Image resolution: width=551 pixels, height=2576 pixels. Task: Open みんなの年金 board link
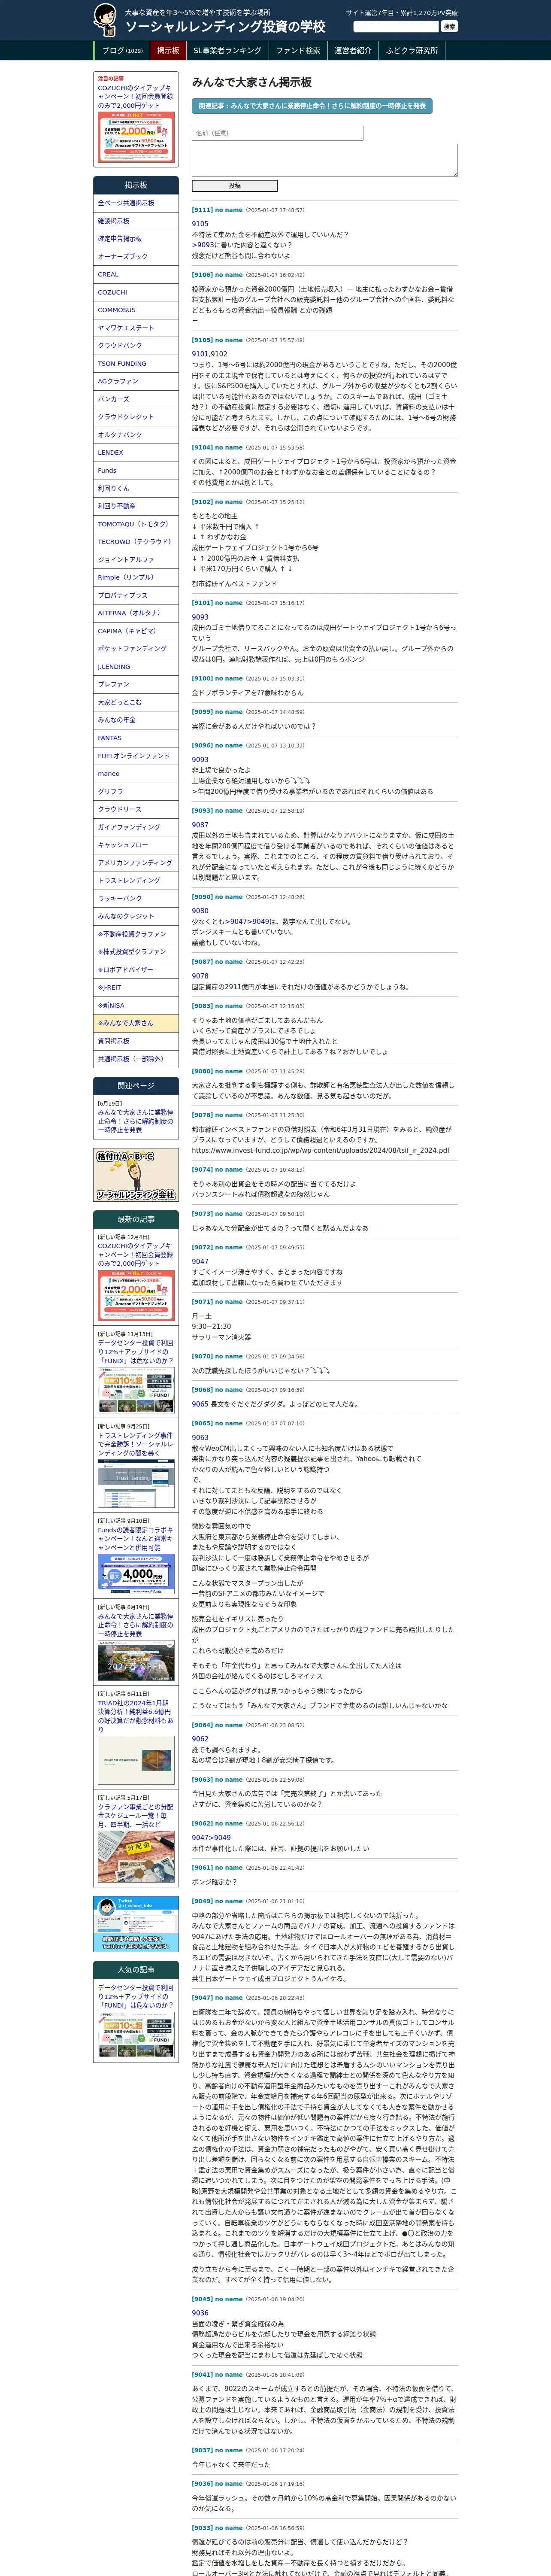pyautogui.click(x=136, y=720)
